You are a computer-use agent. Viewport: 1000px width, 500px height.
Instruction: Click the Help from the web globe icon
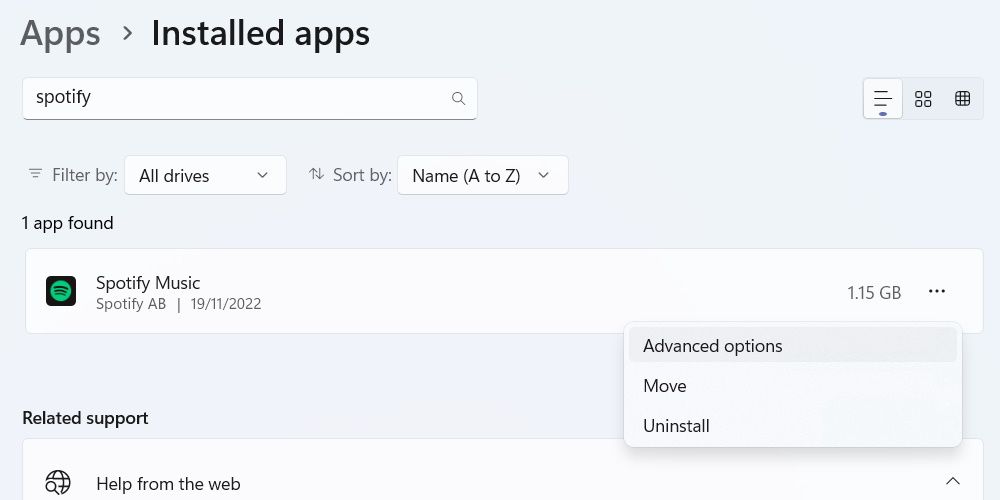59,483
